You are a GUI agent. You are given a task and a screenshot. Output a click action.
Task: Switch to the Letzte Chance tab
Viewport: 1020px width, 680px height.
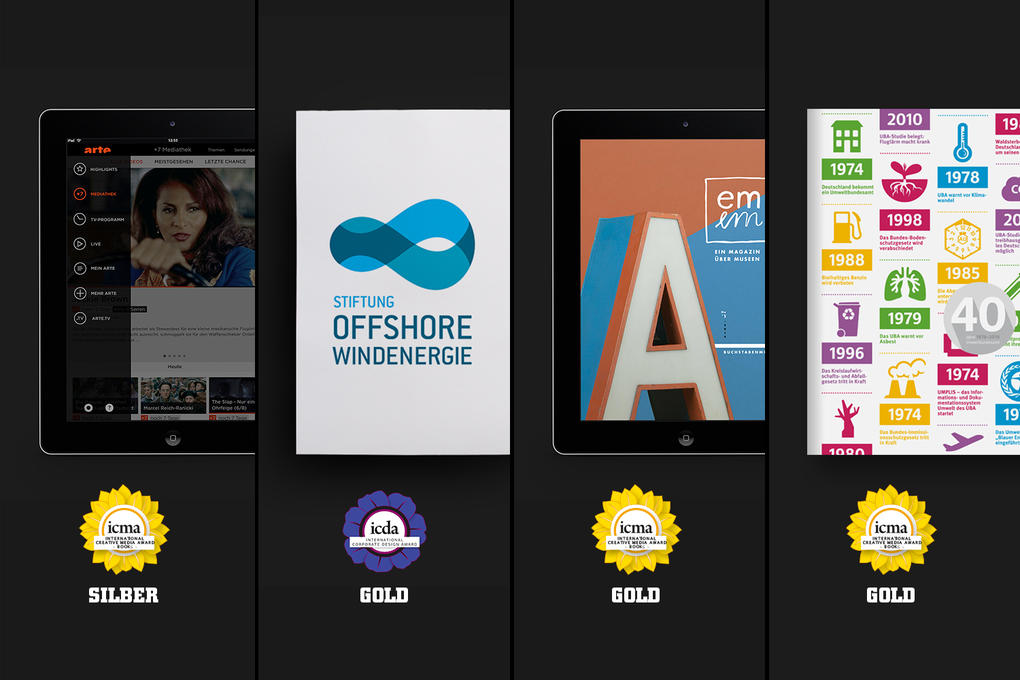225,161
